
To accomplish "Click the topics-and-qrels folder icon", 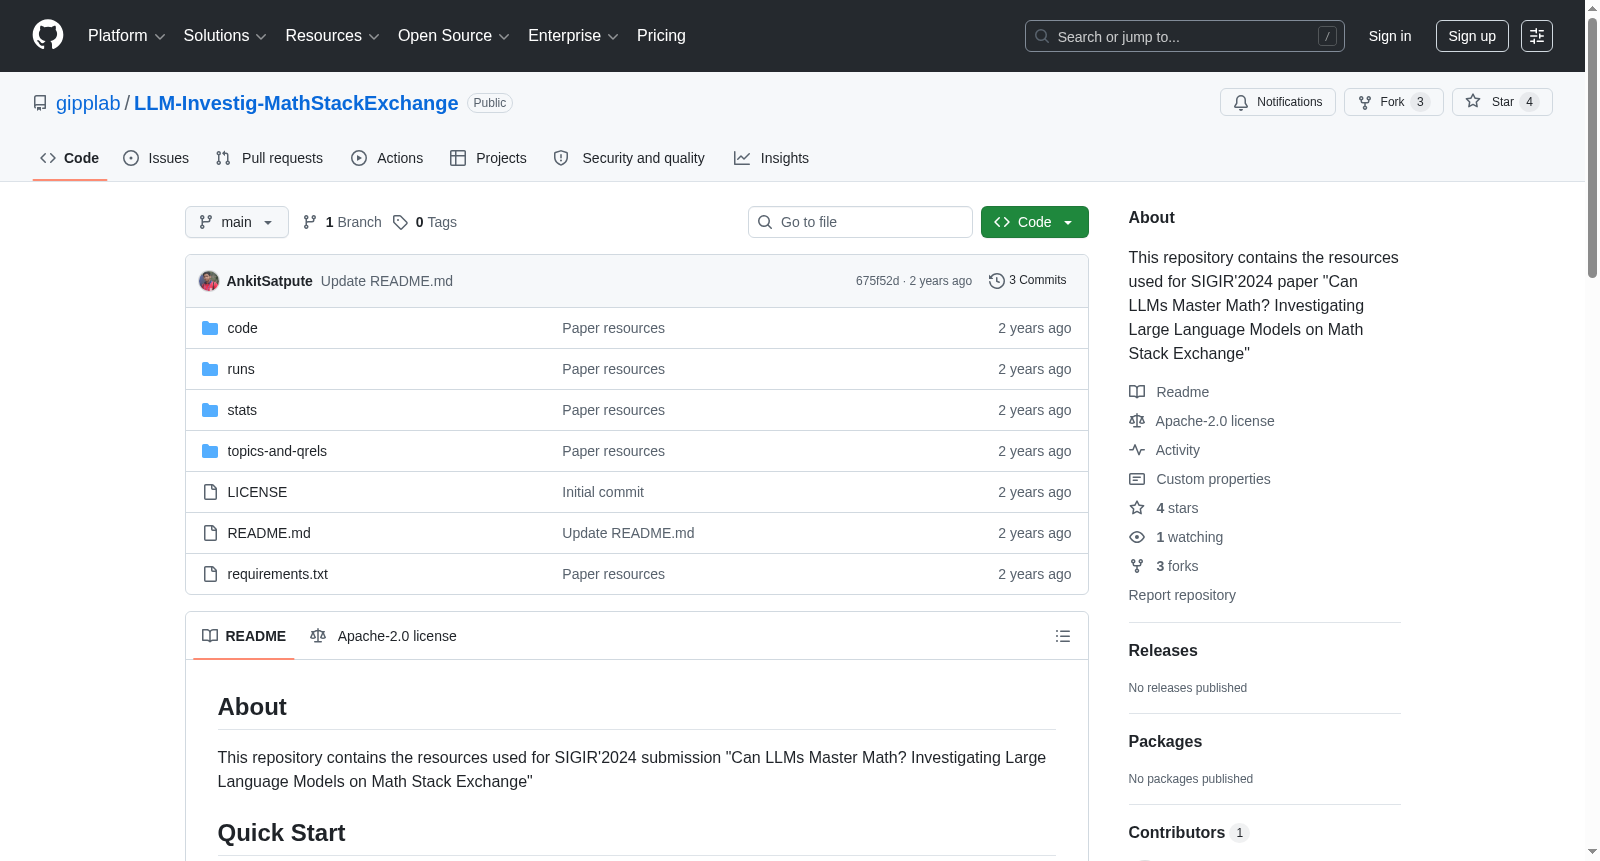I will coord(210,451).
